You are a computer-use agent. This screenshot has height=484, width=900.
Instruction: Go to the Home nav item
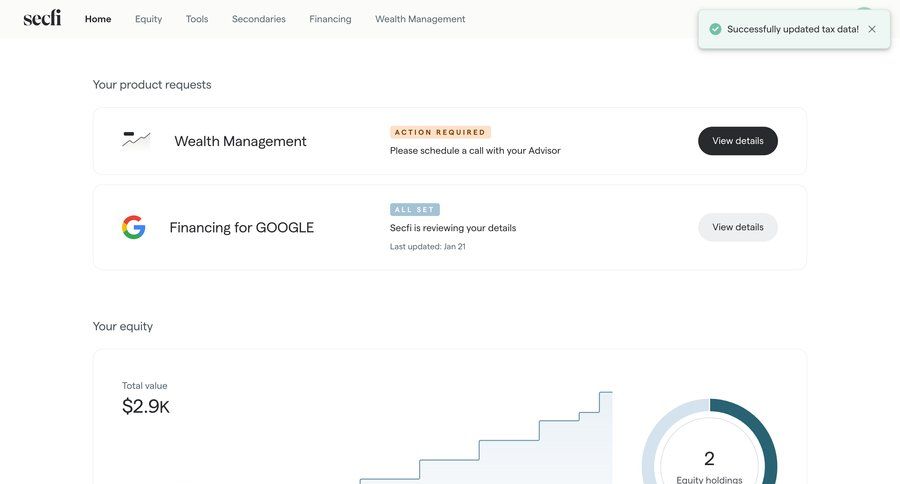(x=98, y=19)
